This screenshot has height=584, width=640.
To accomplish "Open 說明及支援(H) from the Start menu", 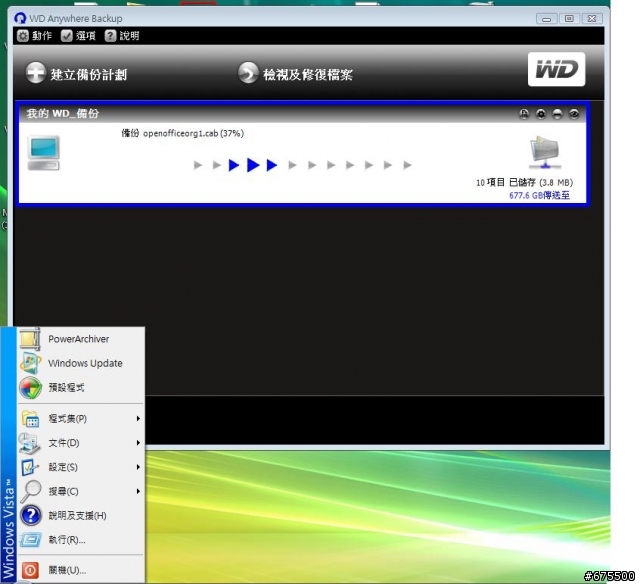I will (81, 515).
